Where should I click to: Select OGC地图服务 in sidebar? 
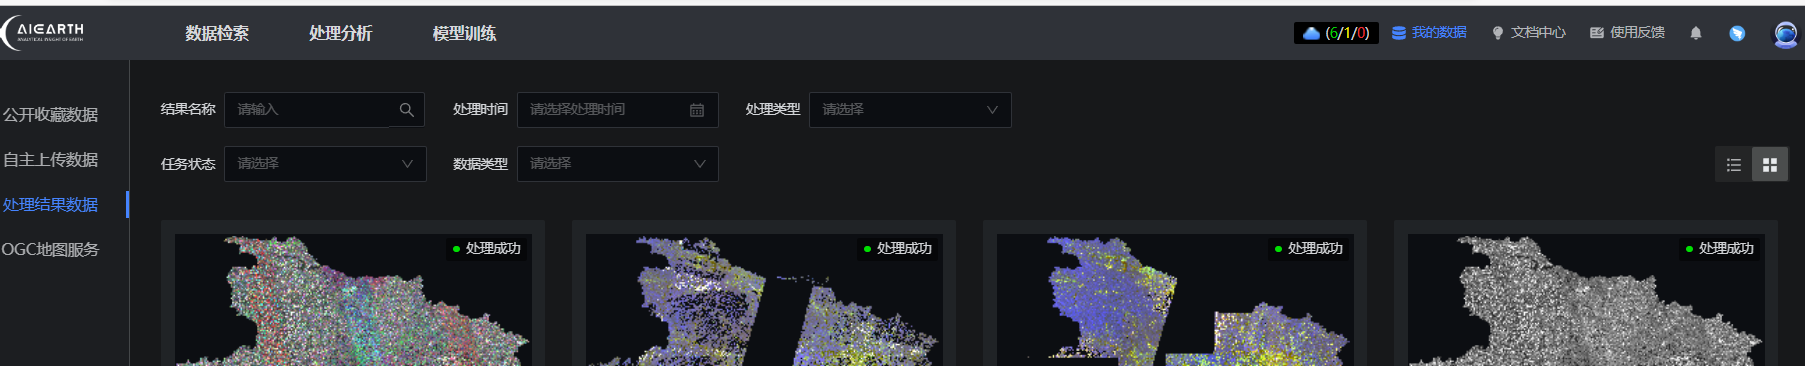pos(50,250)
